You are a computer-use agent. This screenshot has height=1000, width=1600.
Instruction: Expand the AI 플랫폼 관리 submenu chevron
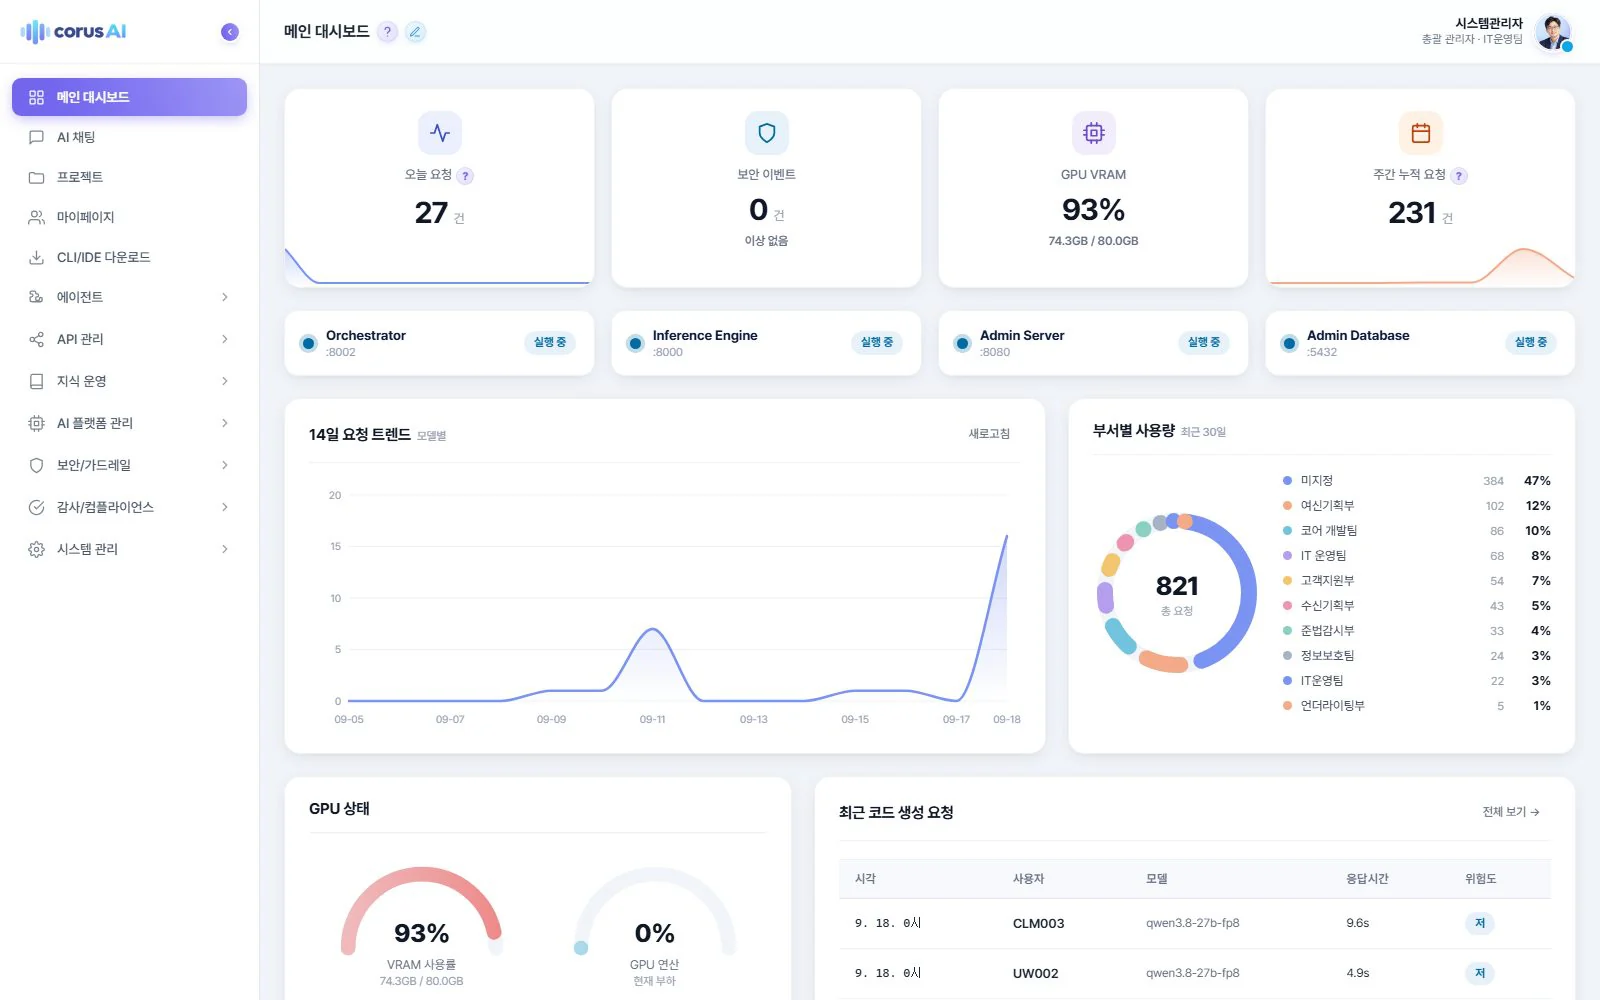(225, 423)
